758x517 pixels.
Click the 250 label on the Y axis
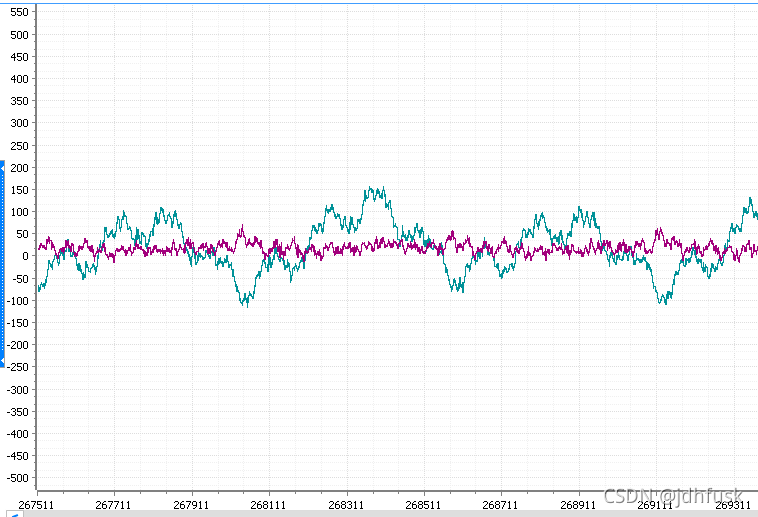point(19,146)
